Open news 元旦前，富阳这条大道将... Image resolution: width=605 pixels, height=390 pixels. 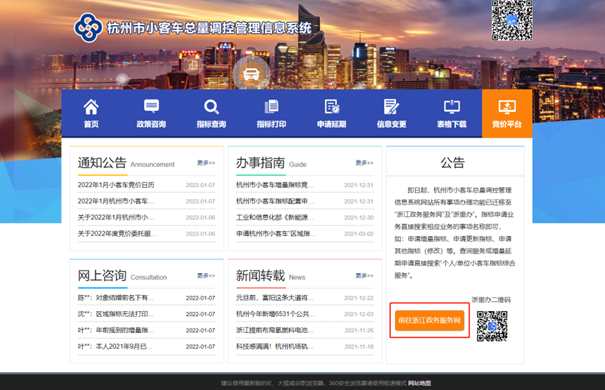coord(275,298)
